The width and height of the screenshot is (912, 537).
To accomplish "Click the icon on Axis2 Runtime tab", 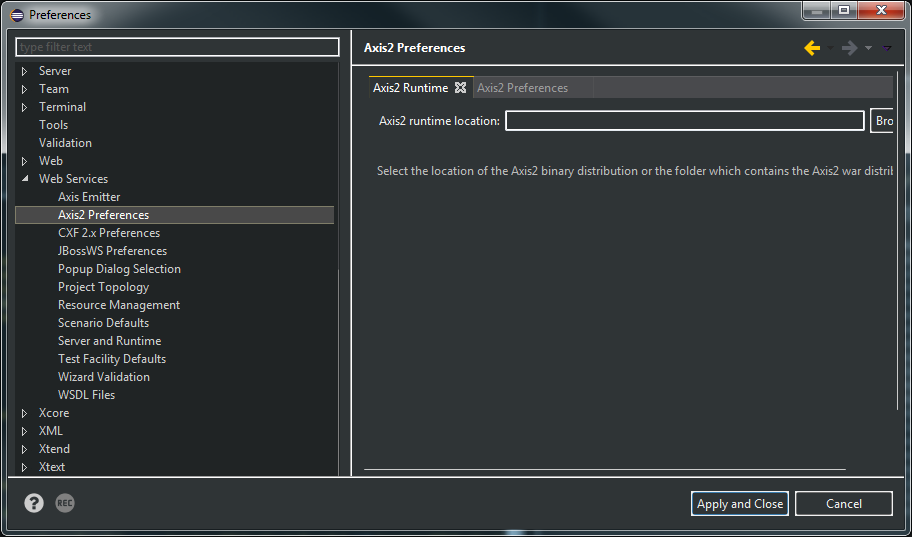I will click(x=460, y=88).
